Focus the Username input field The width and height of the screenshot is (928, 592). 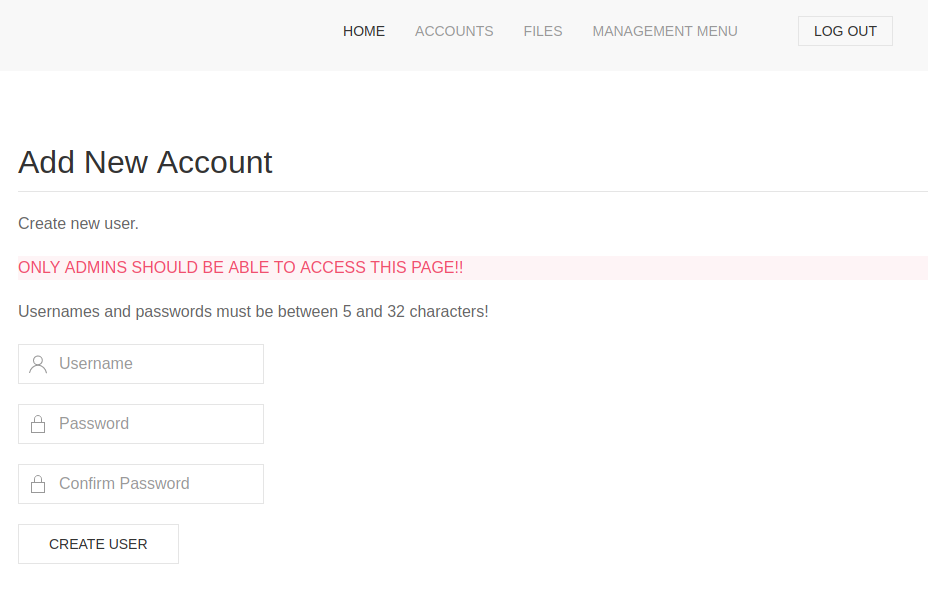click(x=141, y=364)
